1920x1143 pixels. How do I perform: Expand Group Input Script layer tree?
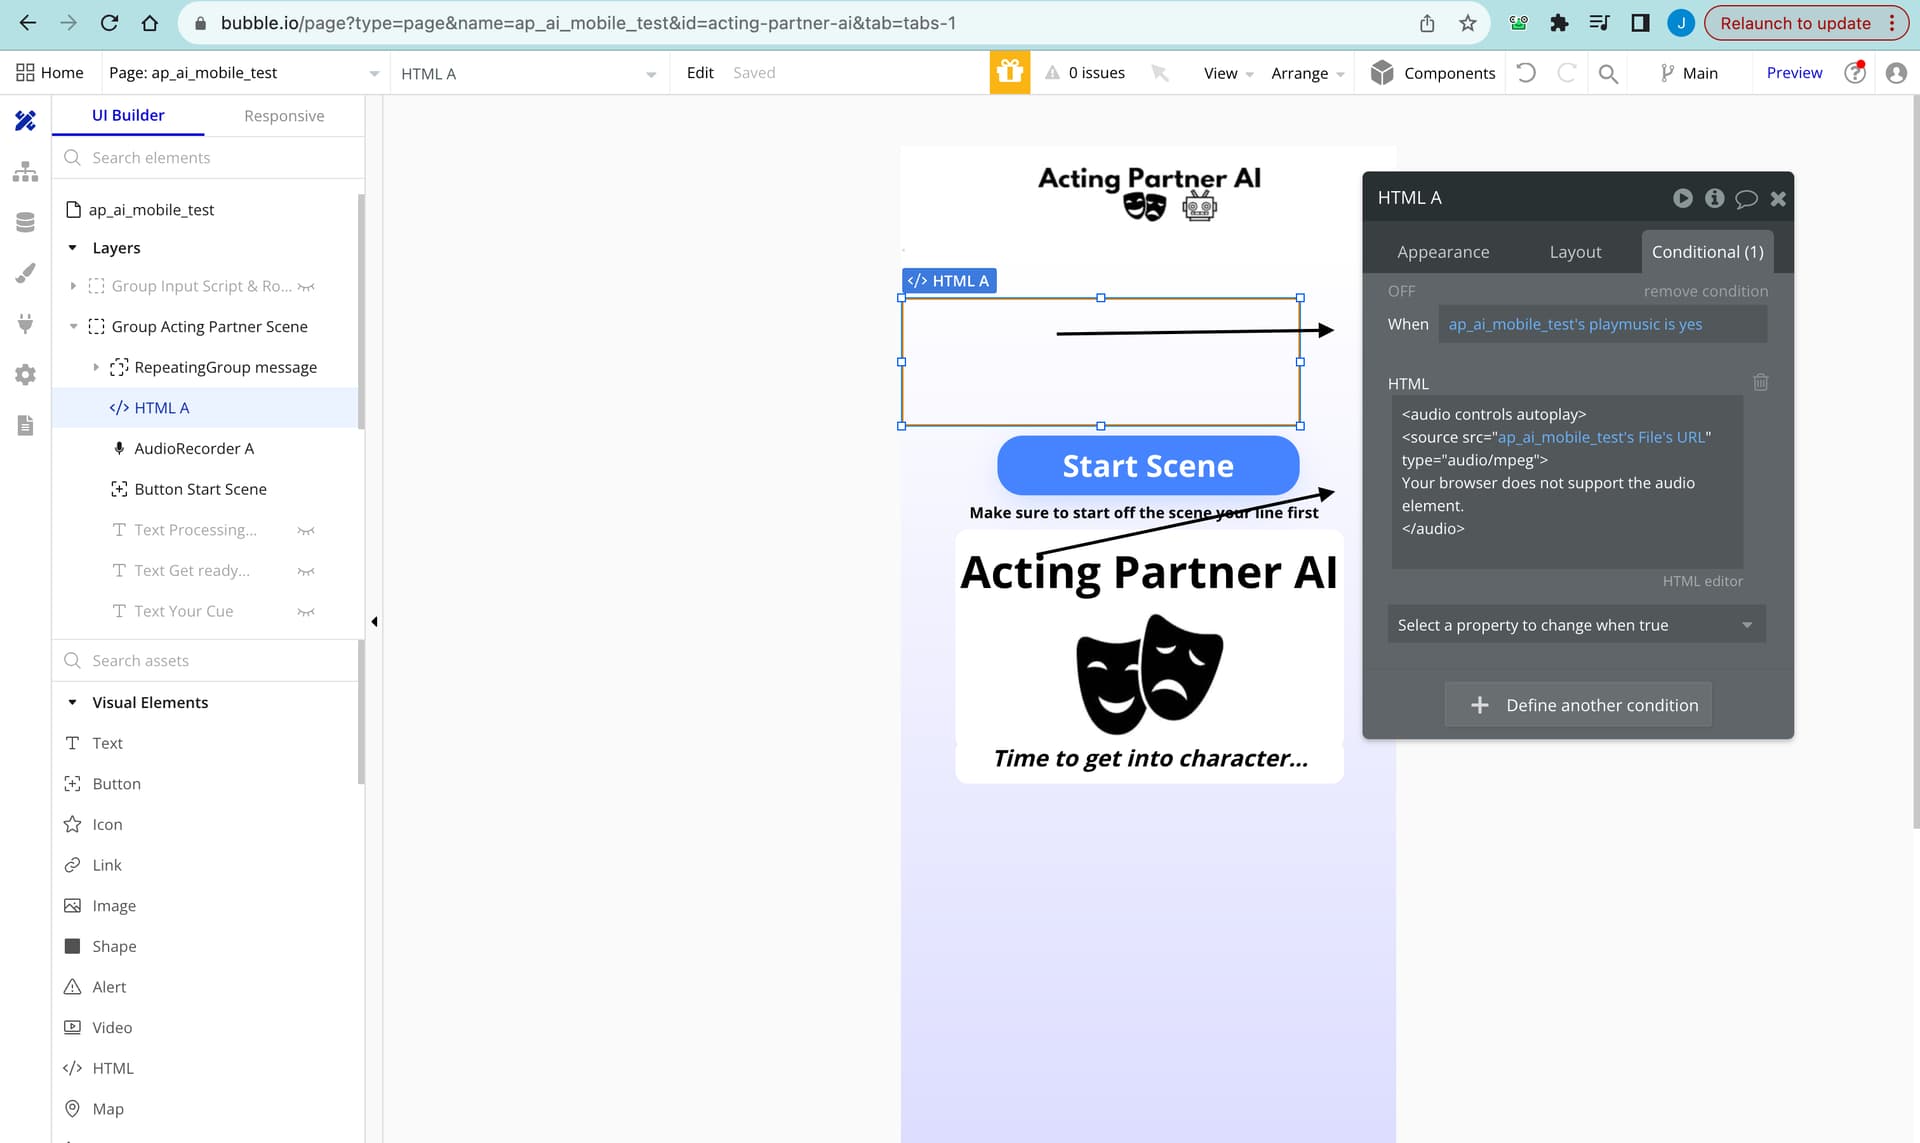pos(73,286)
